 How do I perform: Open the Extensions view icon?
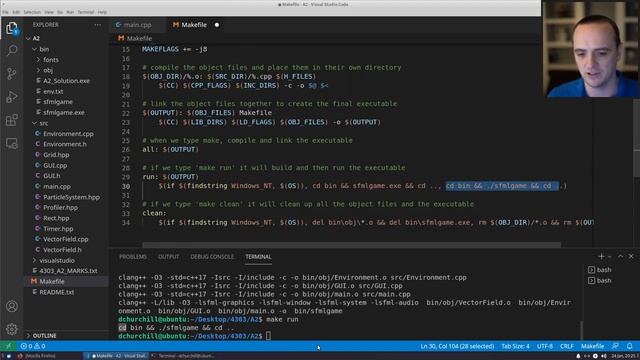tap(12, 120)
